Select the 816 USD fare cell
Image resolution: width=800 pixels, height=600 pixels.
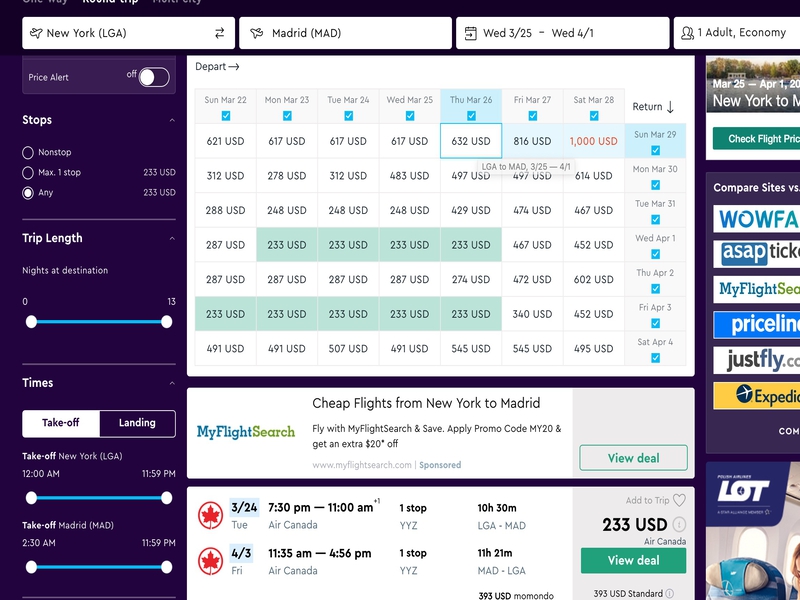(532, 141)
